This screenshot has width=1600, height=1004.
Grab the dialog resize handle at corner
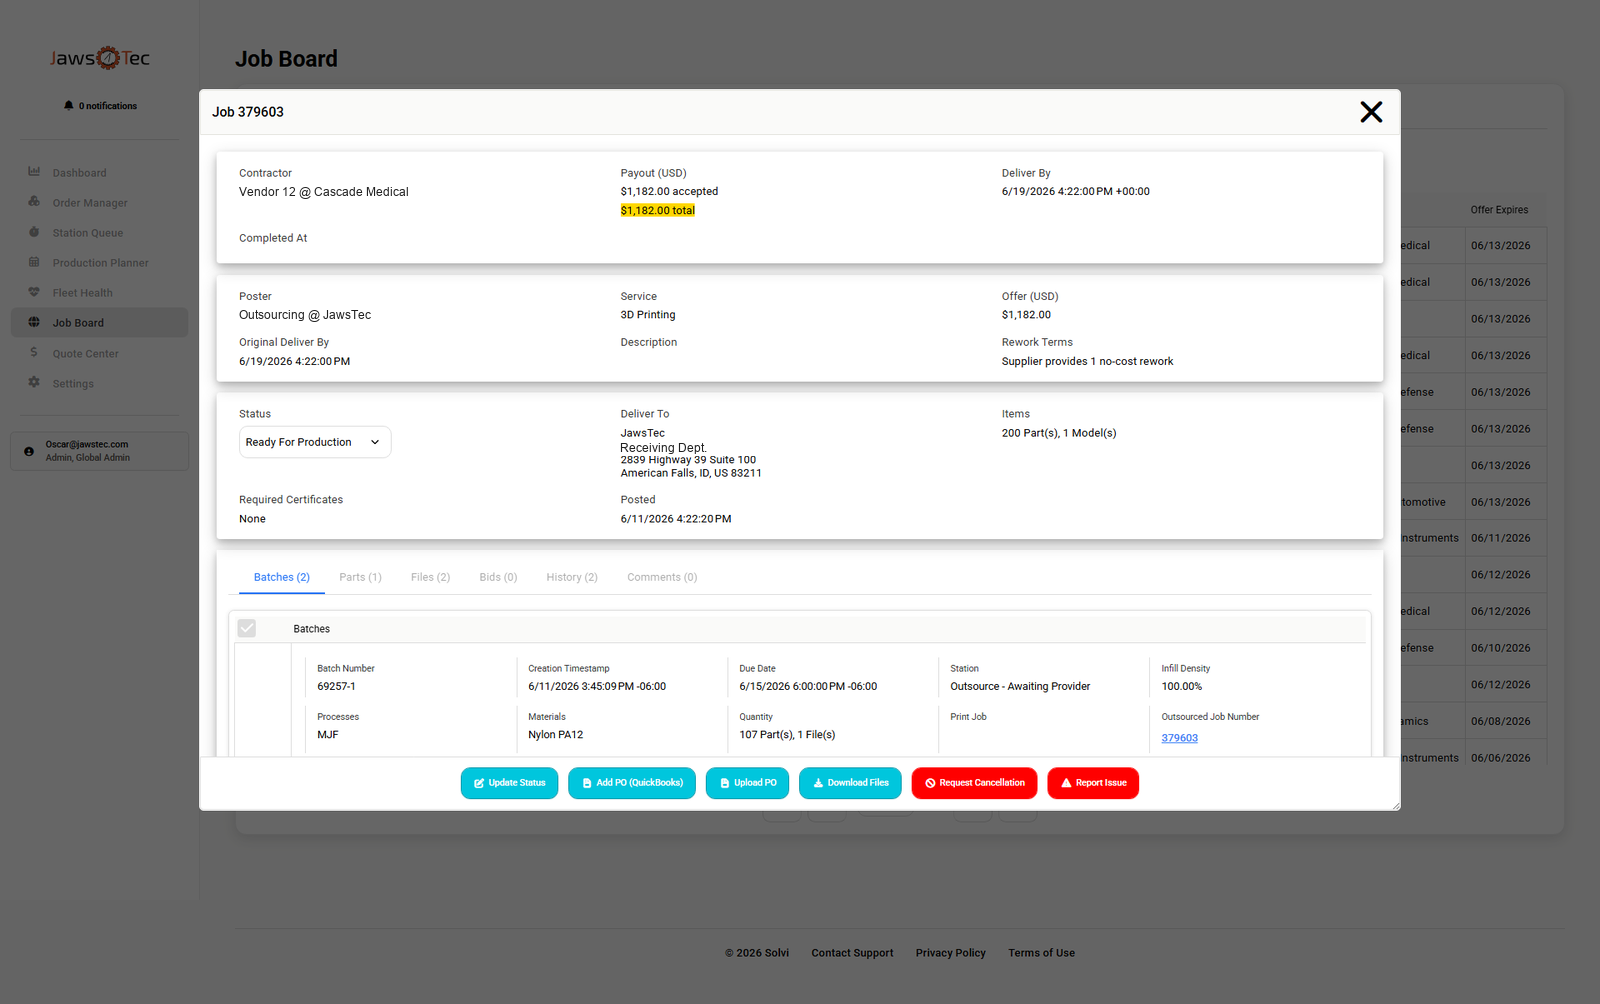click(x=1396, y=806)
